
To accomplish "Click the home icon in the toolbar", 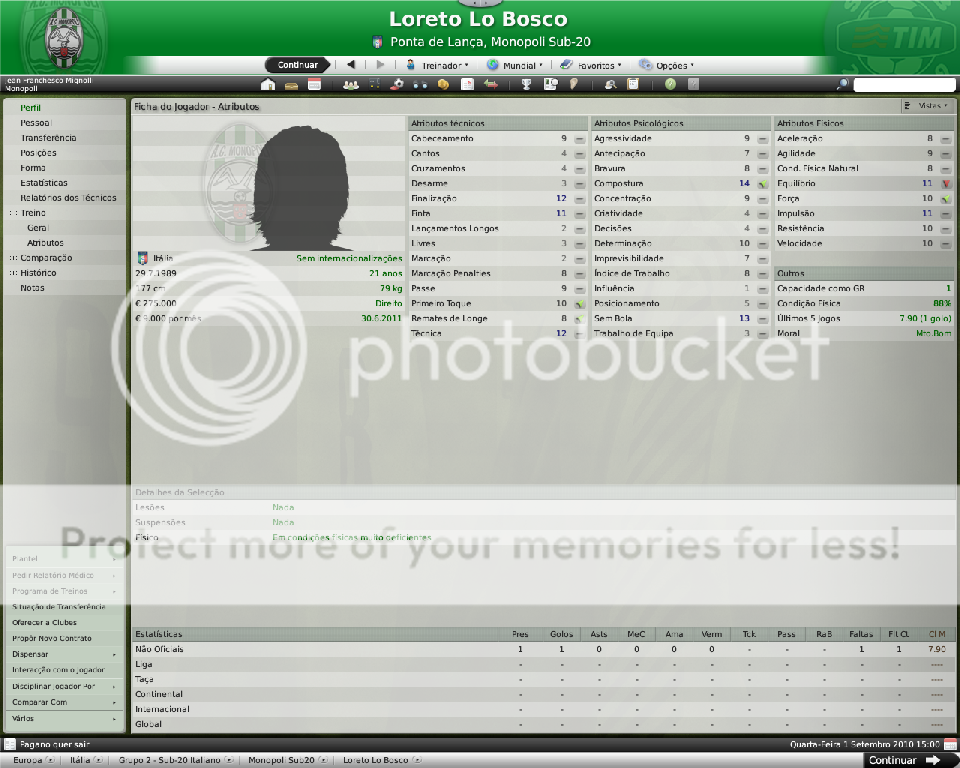I will (268, 85).
